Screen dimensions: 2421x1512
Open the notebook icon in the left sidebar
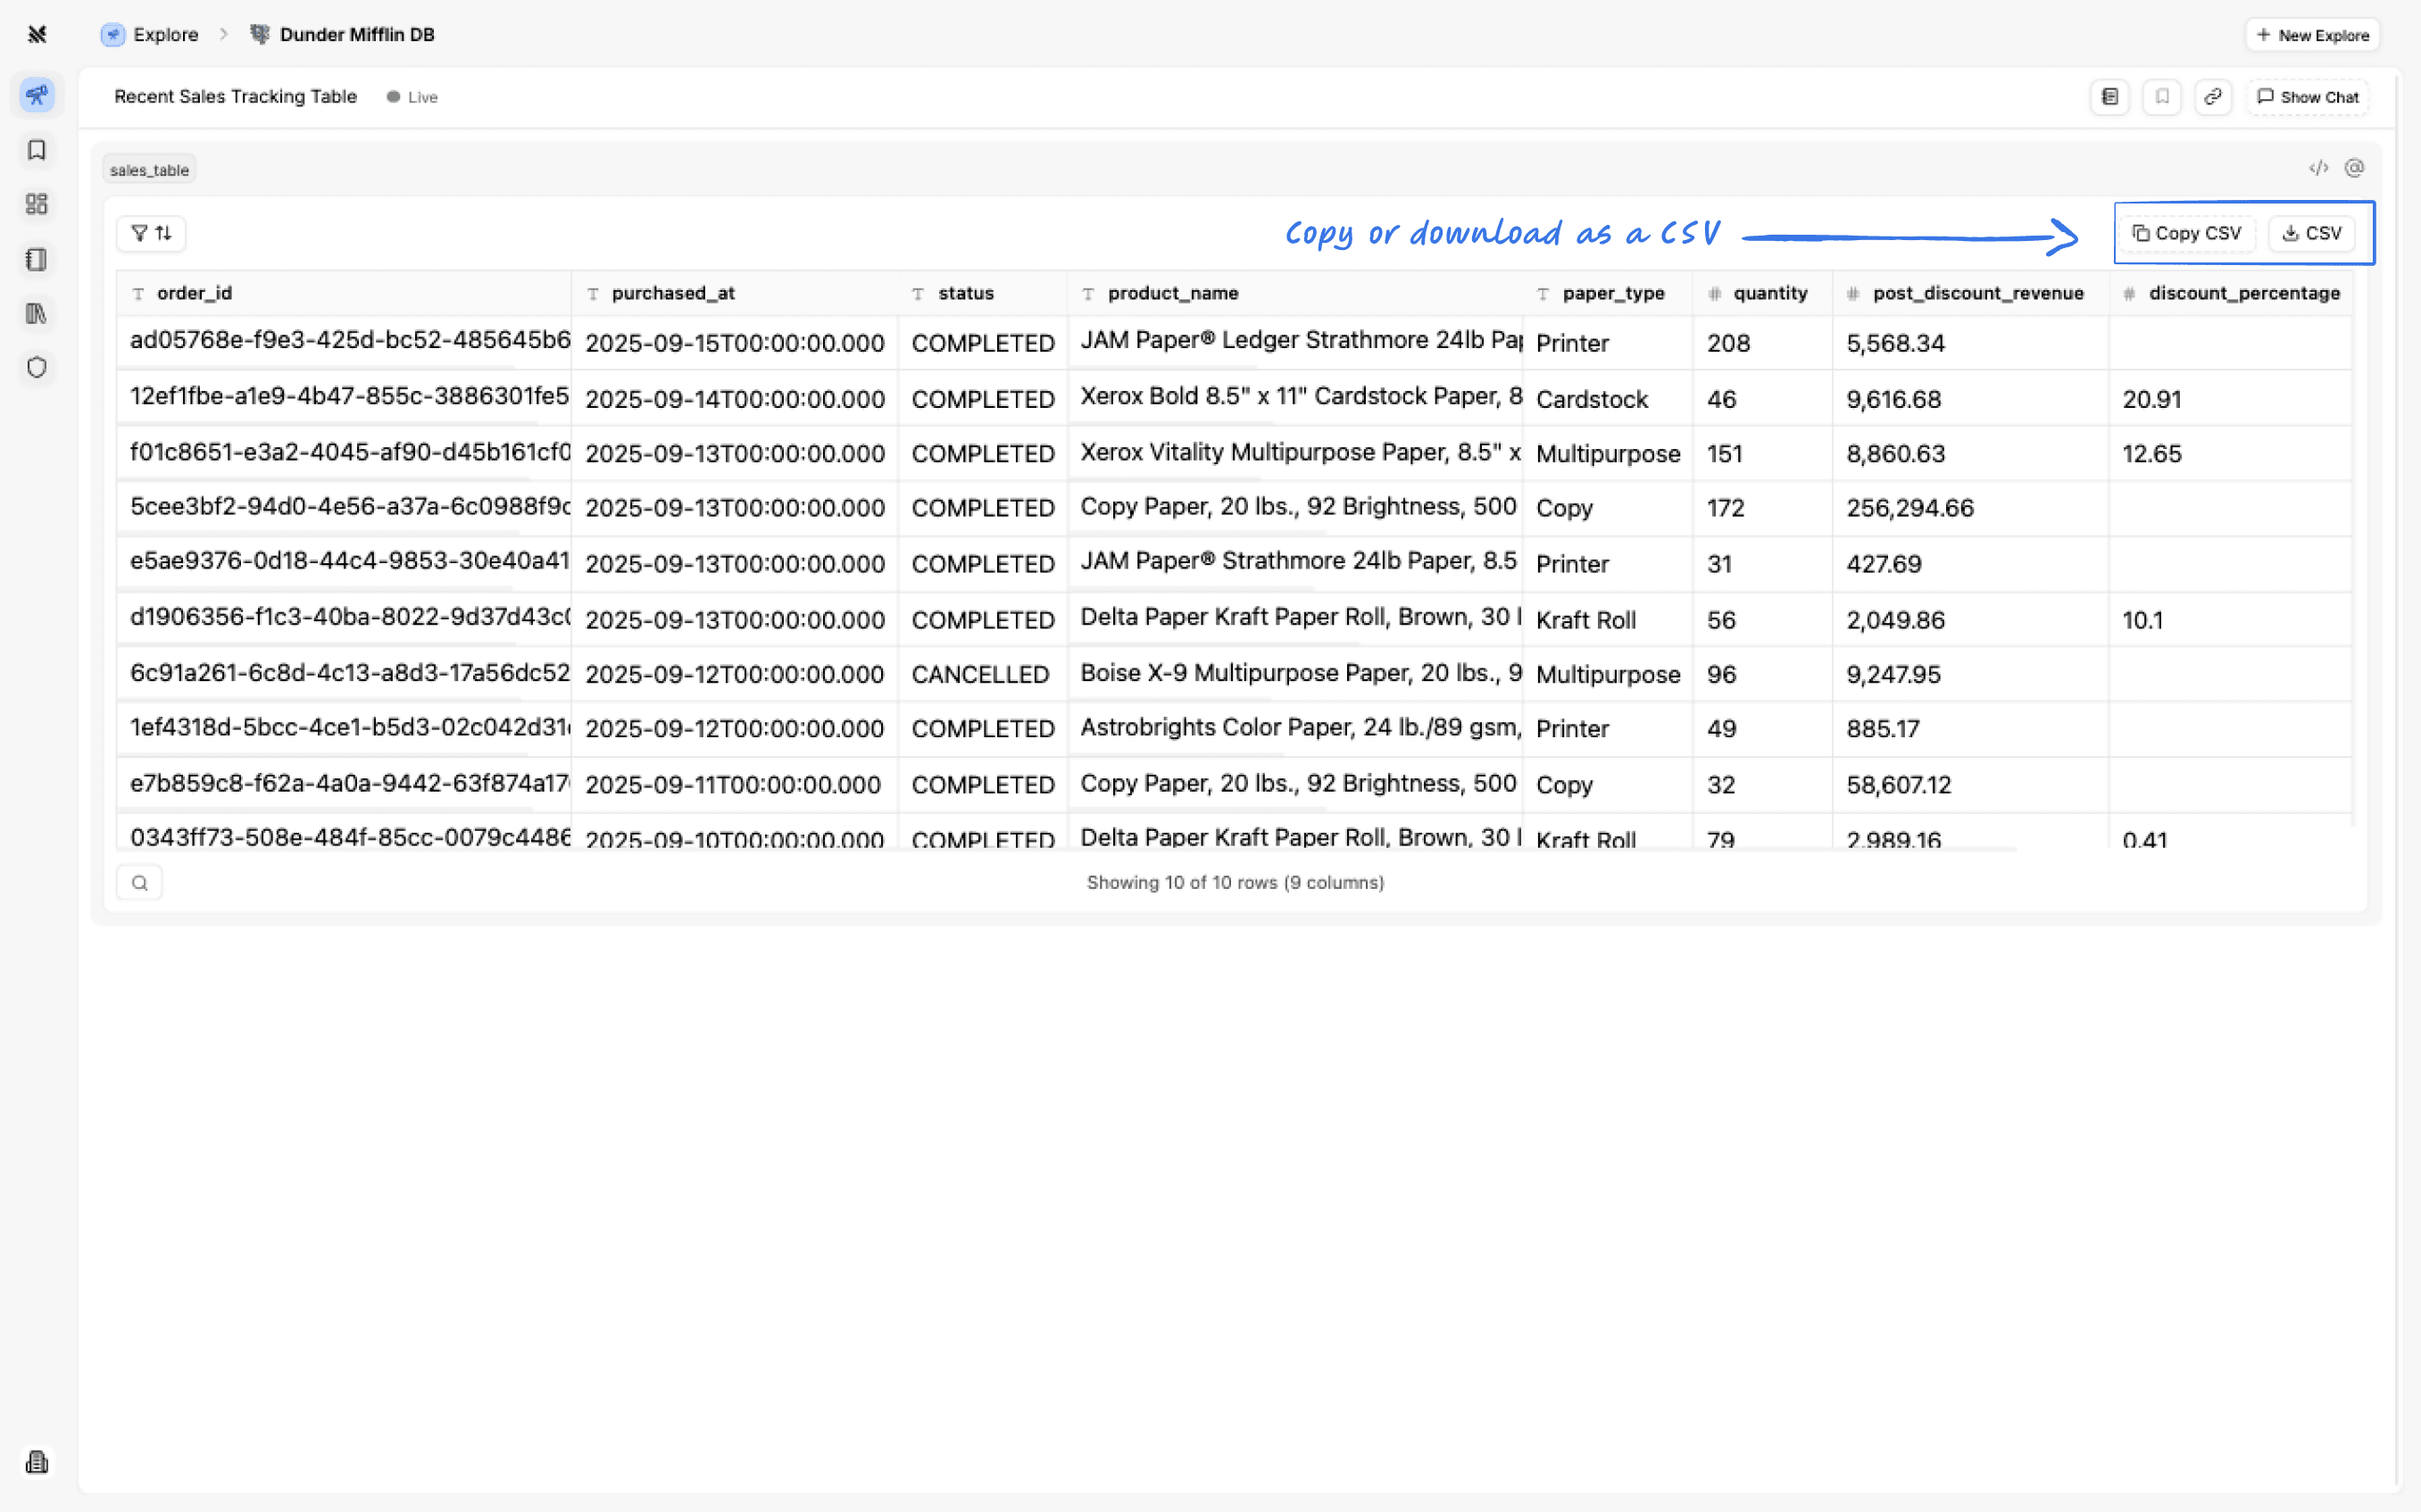tap(37, 259)
